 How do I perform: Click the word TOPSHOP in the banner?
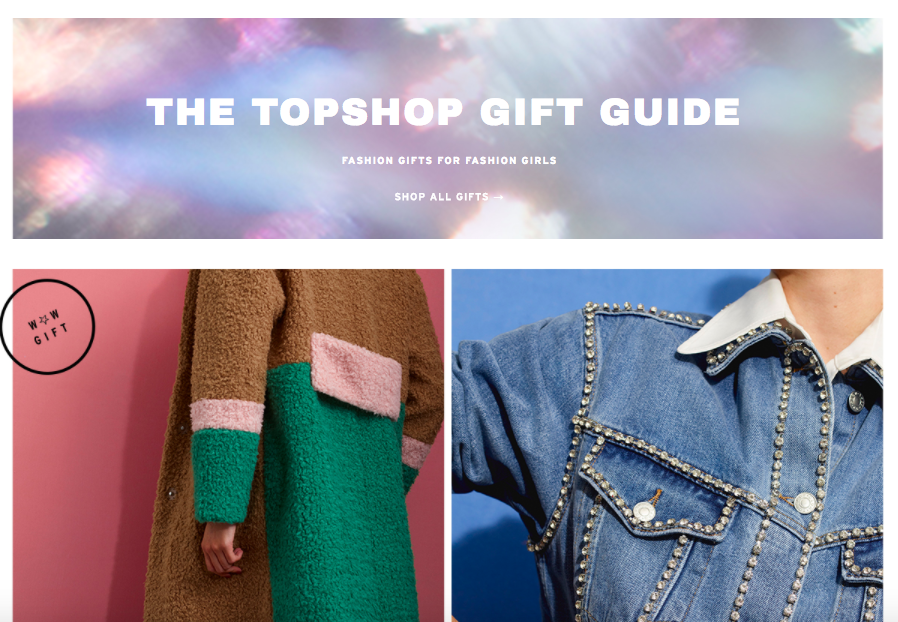coord(357,112)
